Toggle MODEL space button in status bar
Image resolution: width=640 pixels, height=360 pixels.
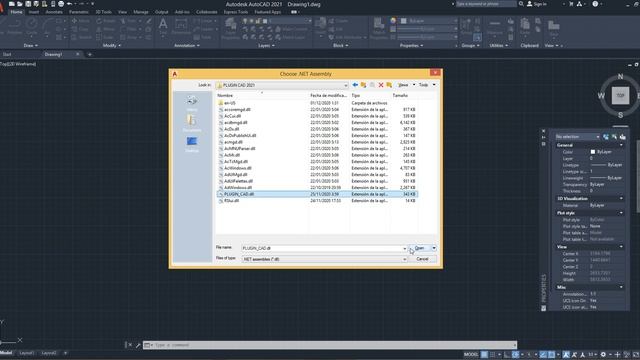tap(471, 354)
